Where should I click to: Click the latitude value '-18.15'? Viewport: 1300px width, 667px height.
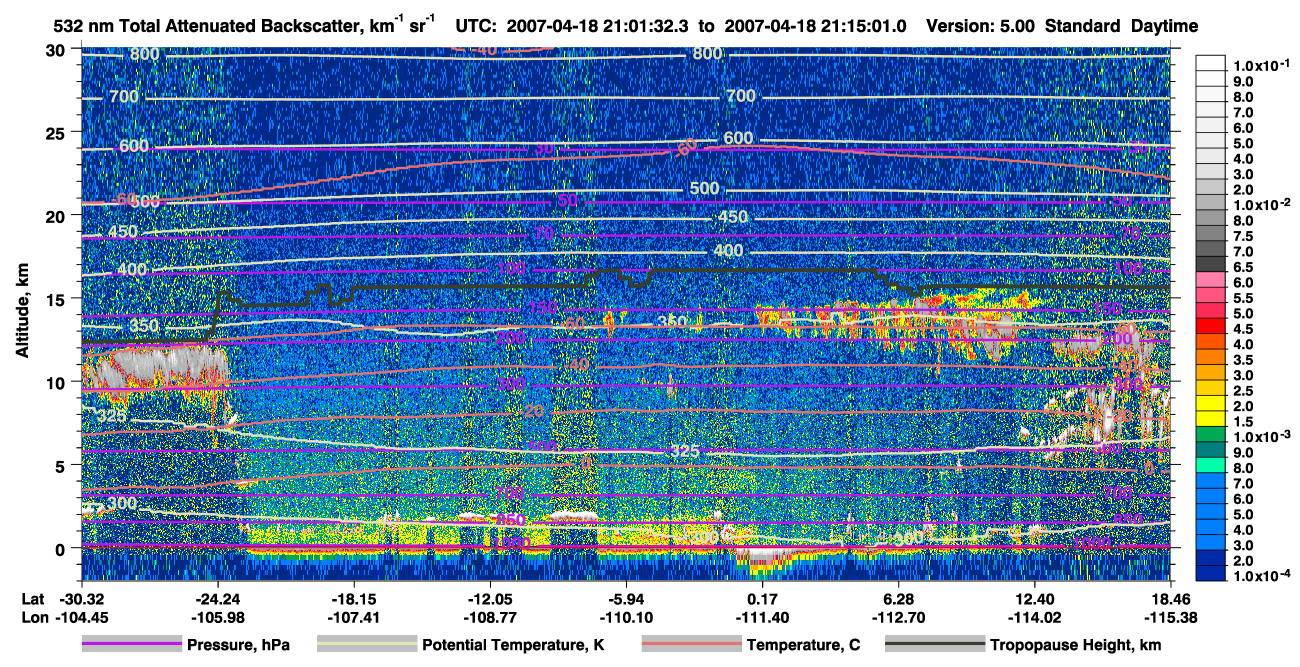coord(353,598)
